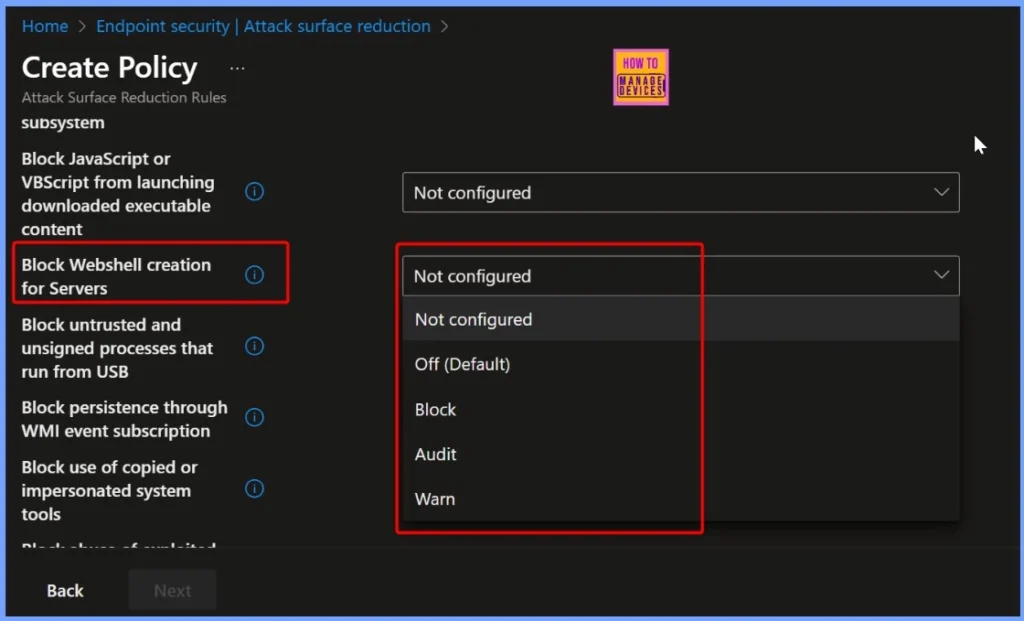Open info icon for untrusted USB processes rule
The height and width of the screenshot is (621, 1024).
tap(255, 346)
